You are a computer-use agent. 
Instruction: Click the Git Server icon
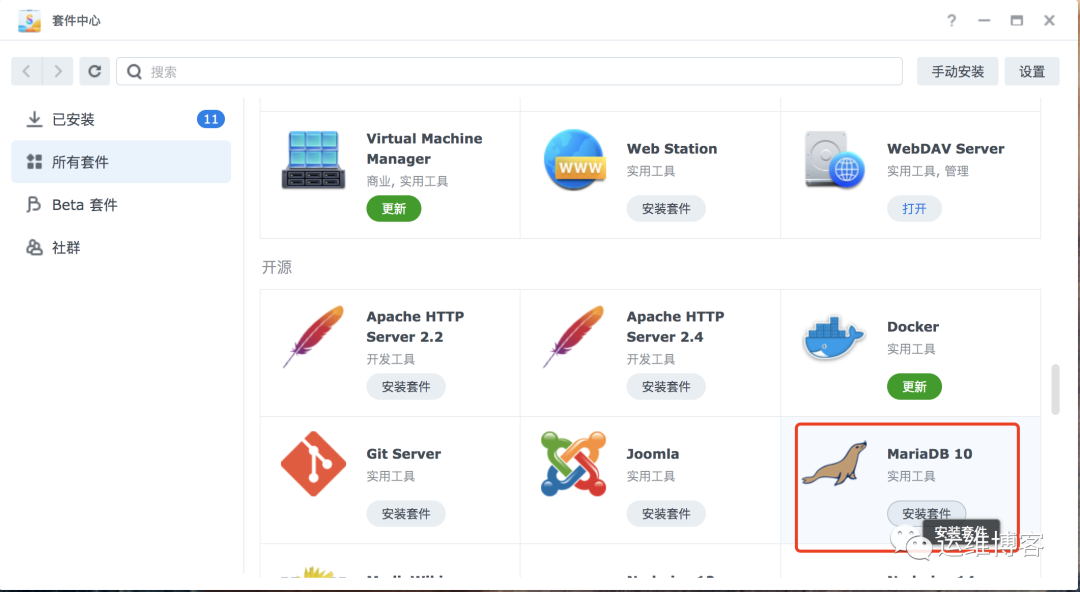click(313, 464)
